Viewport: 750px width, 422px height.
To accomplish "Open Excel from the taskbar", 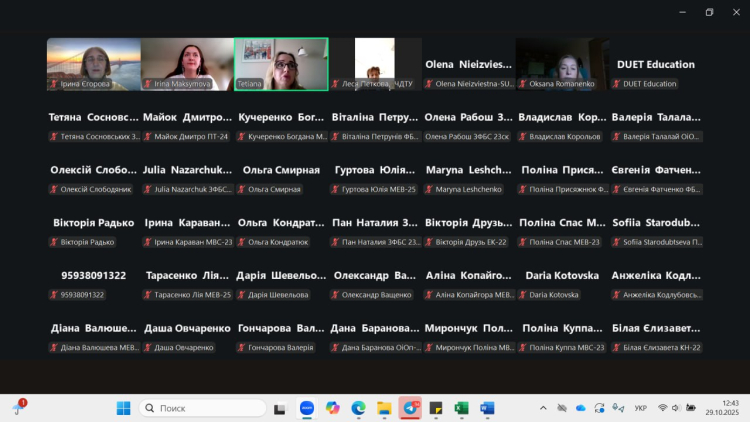I will [x=462, y=408].
